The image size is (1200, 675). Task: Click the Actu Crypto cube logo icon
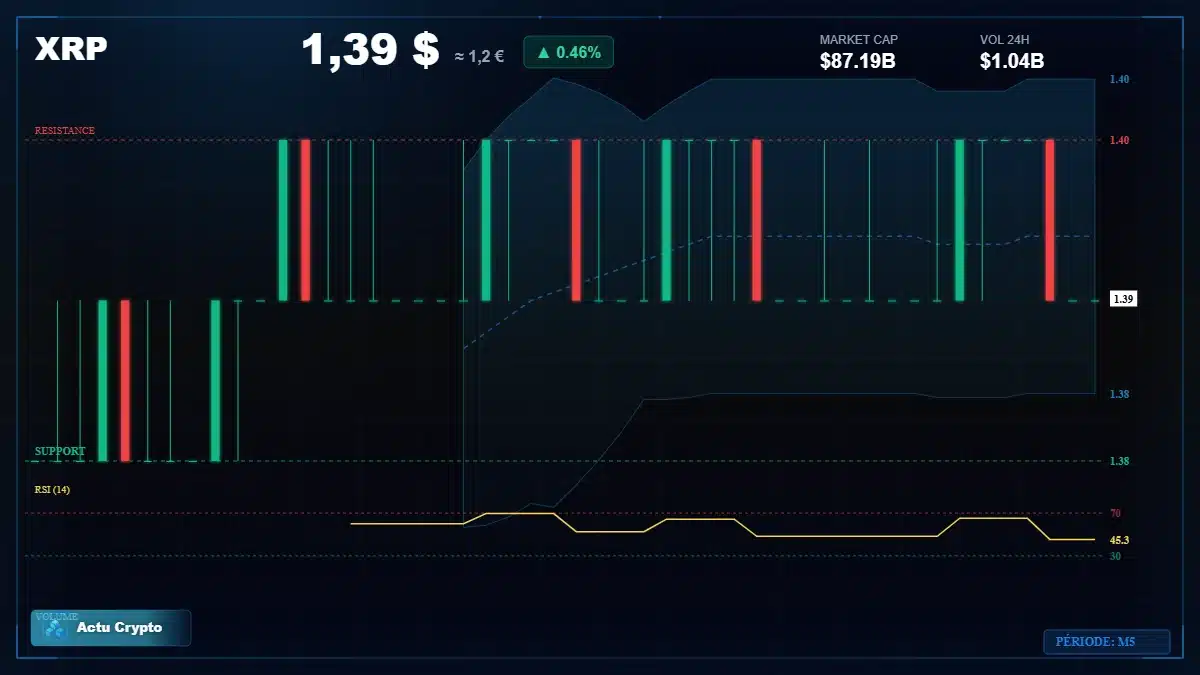(x=55, y=629)
